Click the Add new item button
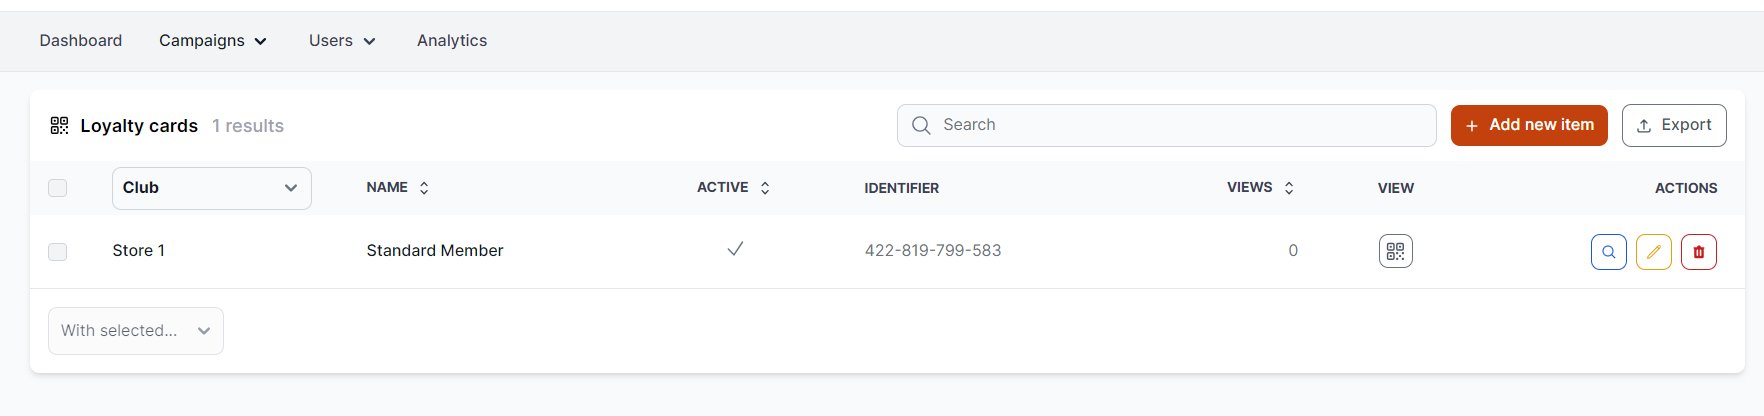This screenshot has height=416, width=1764. tap(1529, 125)
